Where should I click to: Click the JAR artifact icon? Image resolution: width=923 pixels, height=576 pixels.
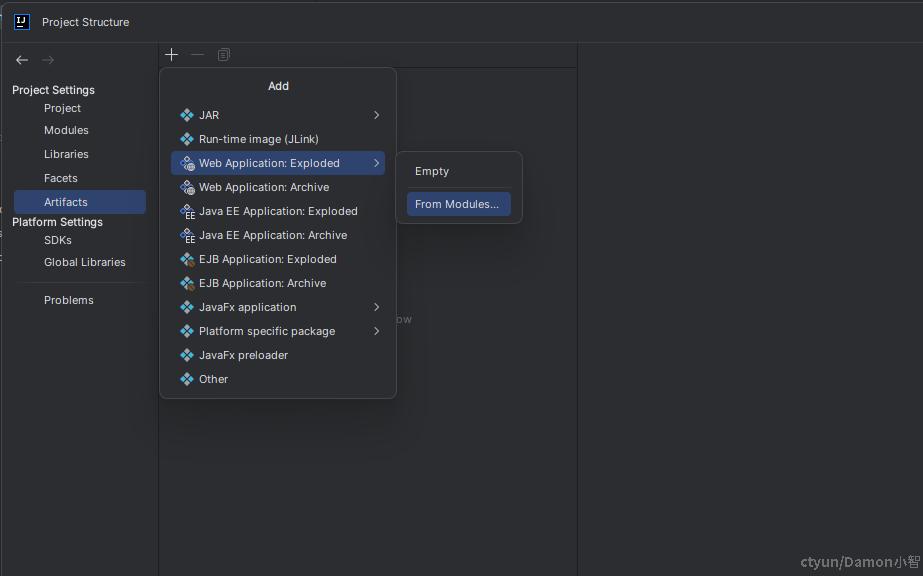coord(187,115)
